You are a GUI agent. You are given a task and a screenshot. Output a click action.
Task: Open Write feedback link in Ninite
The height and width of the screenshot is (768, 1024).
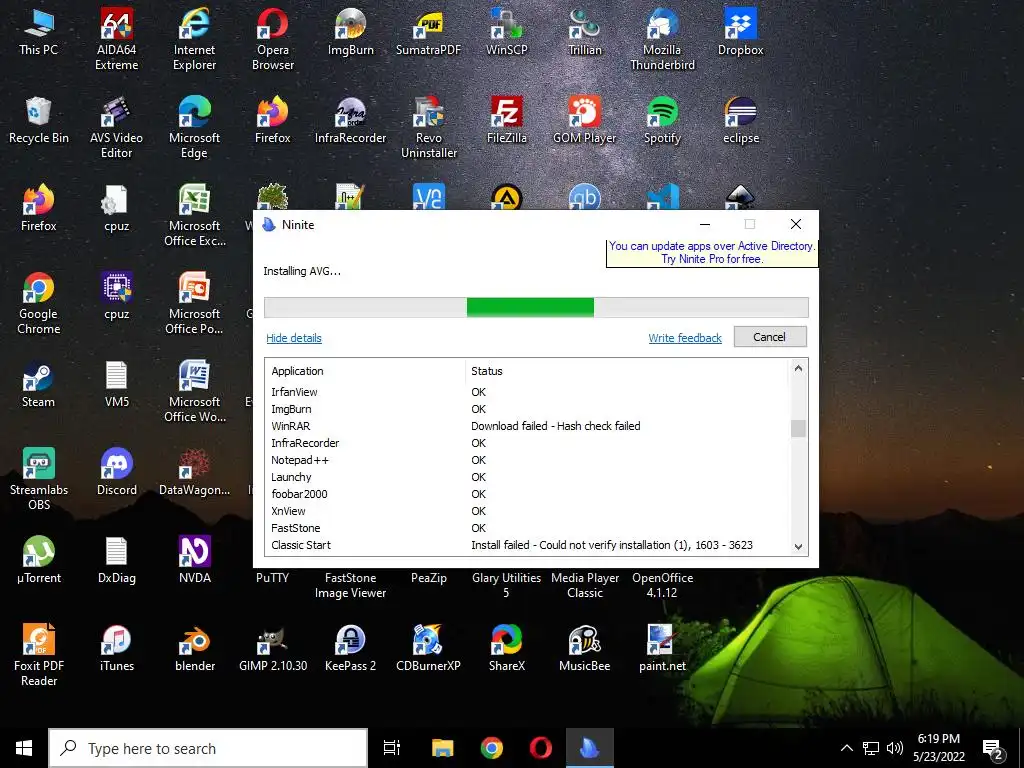tap(684, 338)
